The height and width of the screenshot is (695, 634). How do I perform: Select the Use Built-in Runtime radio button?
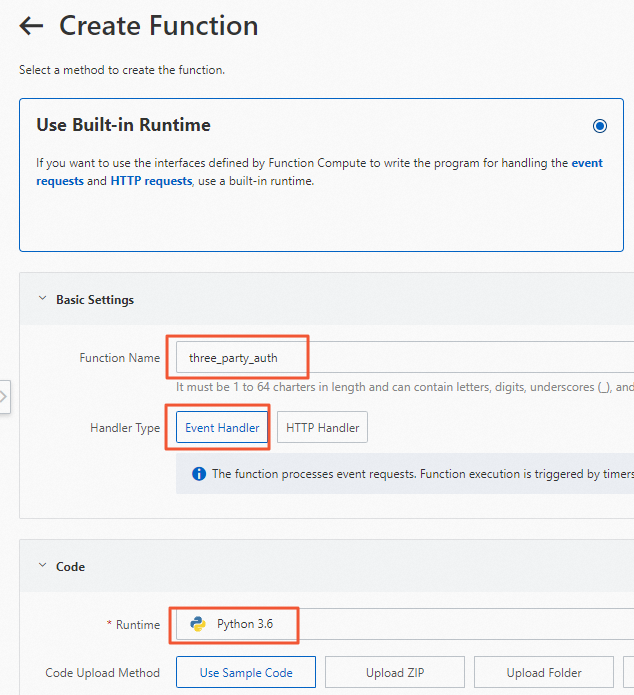click(x=599, y=126)
